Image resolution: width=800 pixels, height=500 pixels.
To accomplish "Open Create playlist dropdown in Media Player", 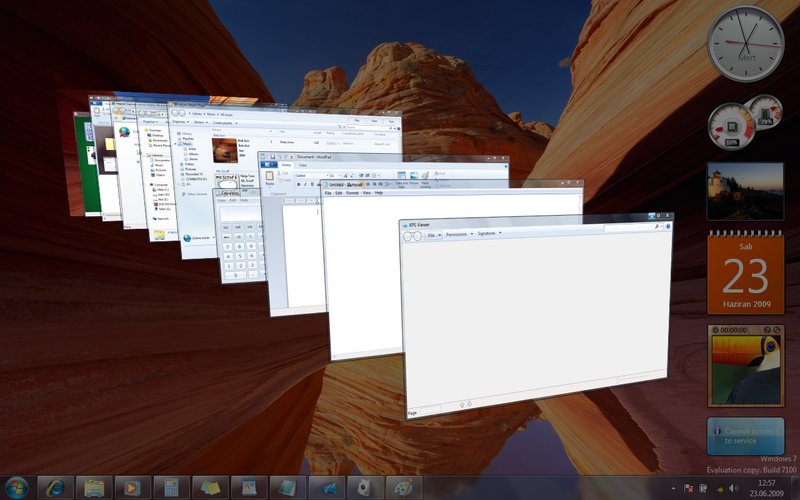I will tap(223, 123).
